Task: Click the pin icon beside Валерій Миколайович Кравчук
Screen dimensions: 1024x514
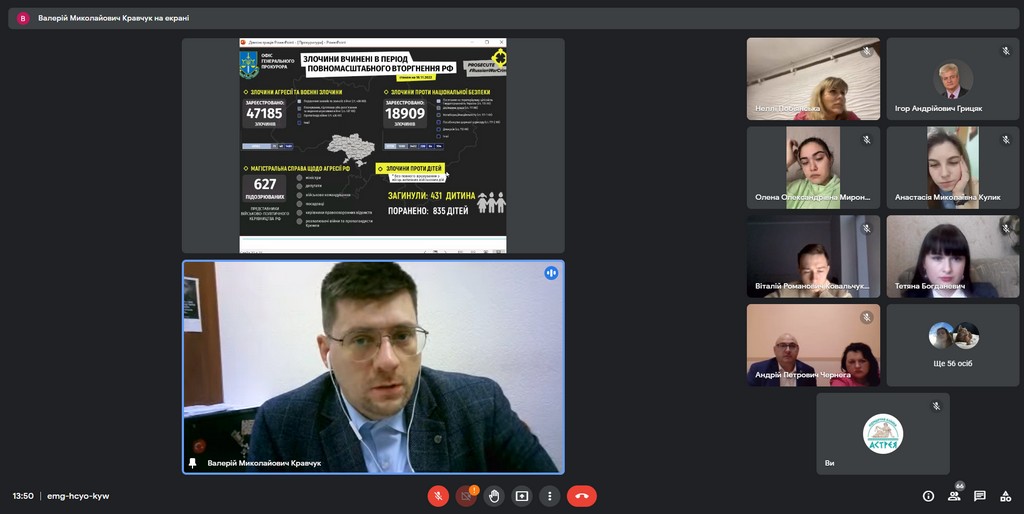Action: click(193, 463)
